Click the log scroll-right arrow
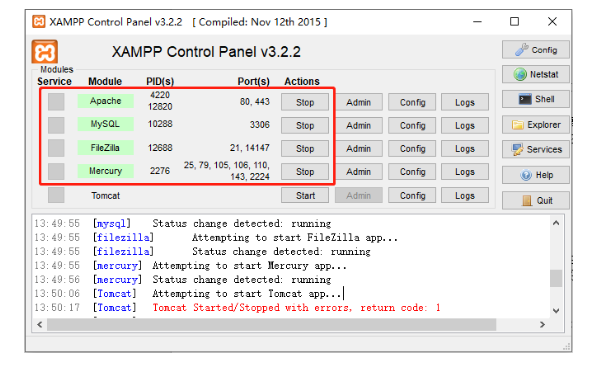Screen dimensions: 590x366 pos(542,324)
